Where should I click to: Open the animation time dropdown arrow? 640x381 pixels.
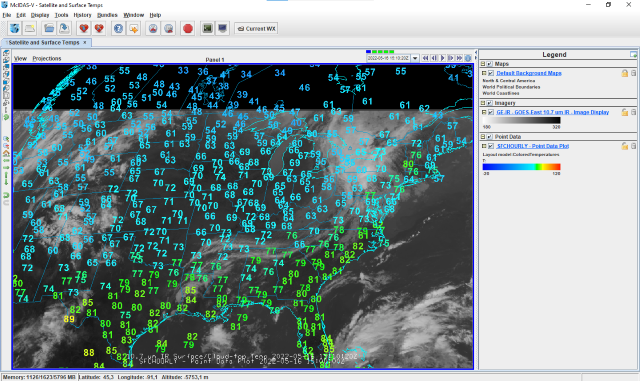tap(415, 58)
